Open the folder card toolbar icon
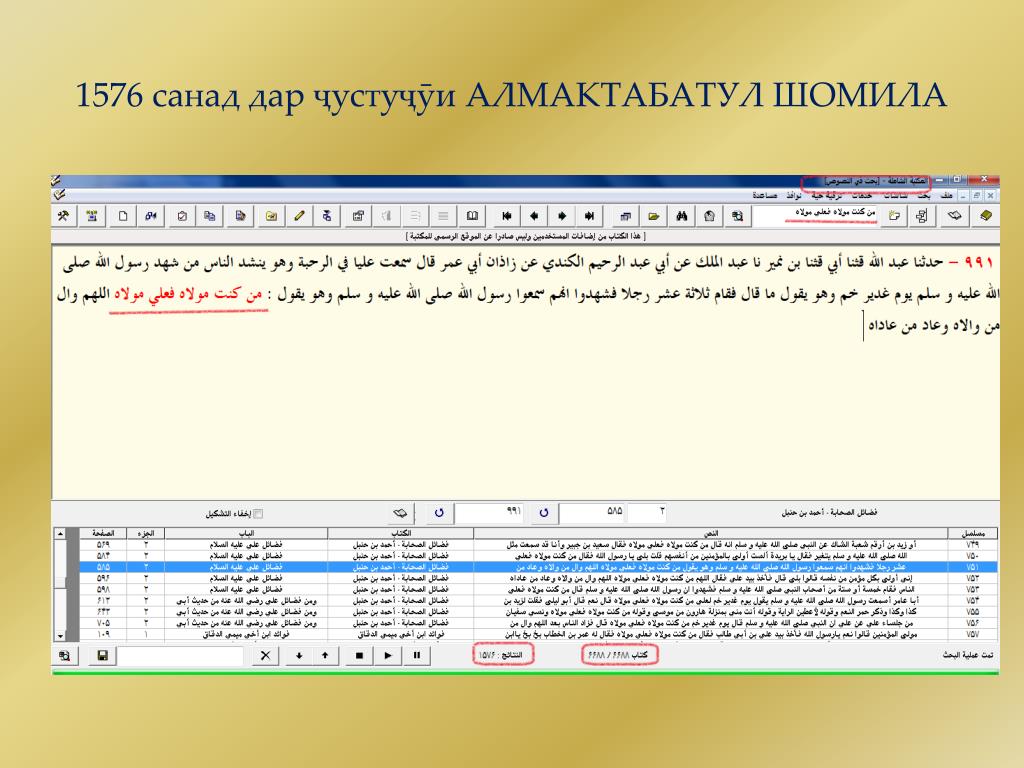 [x=271, y=216]
